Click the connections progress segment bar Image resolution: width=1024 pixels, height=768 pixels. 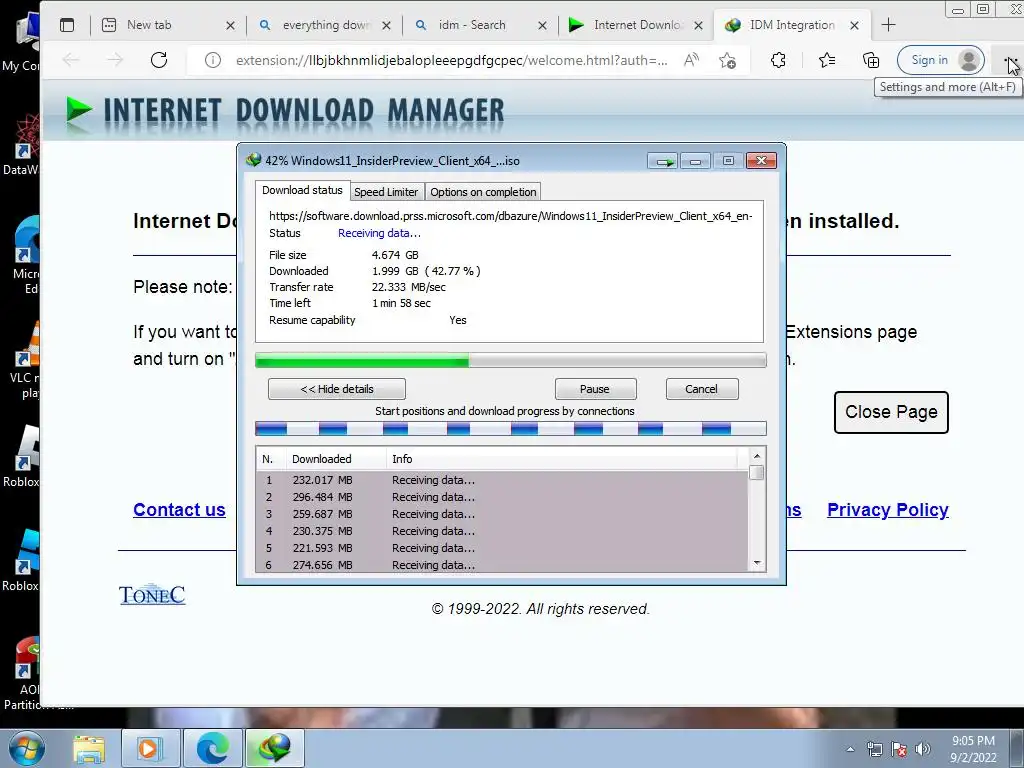coord(510,428)
